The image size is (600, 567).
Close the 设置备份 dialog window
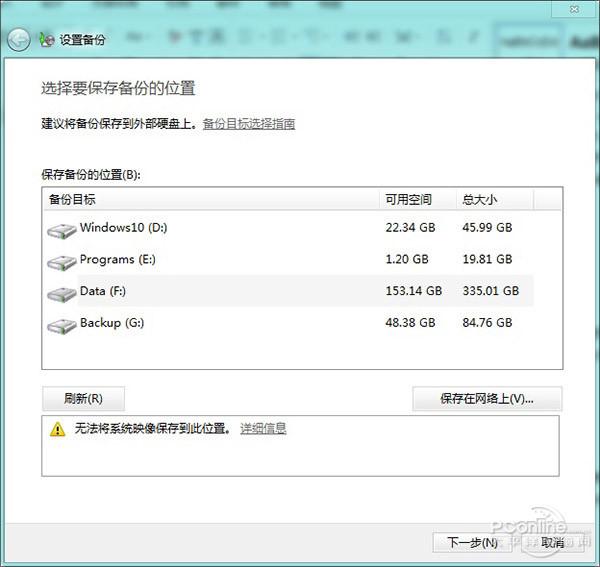(574, 9)
